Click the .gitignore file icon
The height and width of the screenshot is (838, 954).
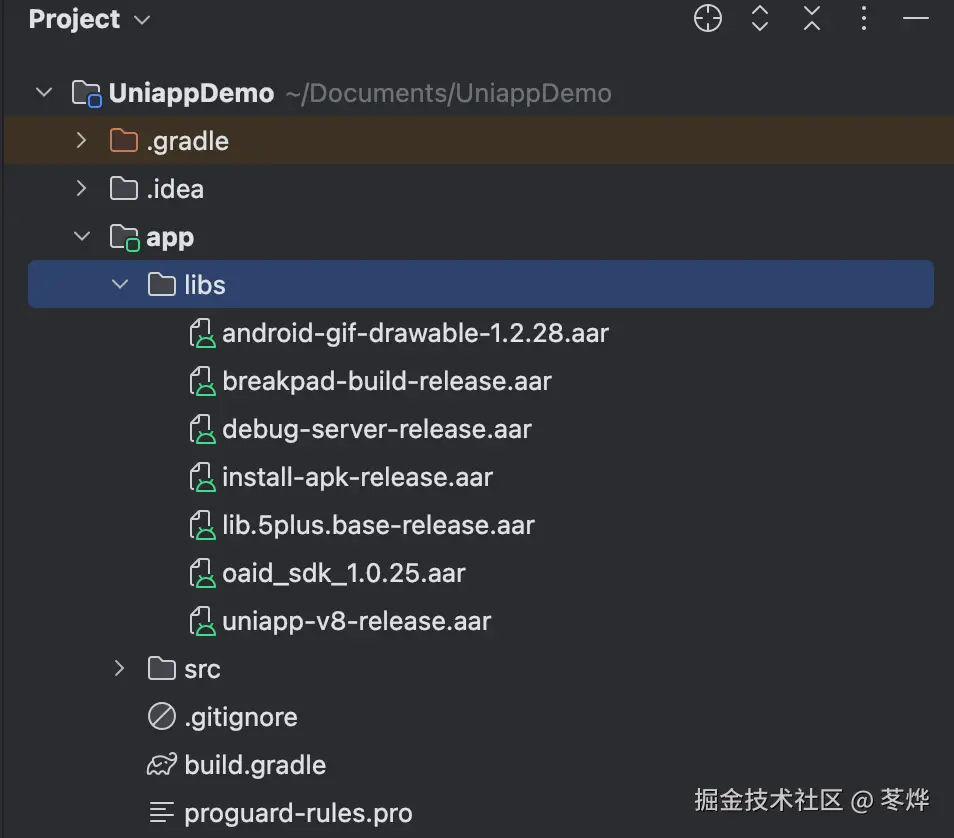(x=161, y=717)
